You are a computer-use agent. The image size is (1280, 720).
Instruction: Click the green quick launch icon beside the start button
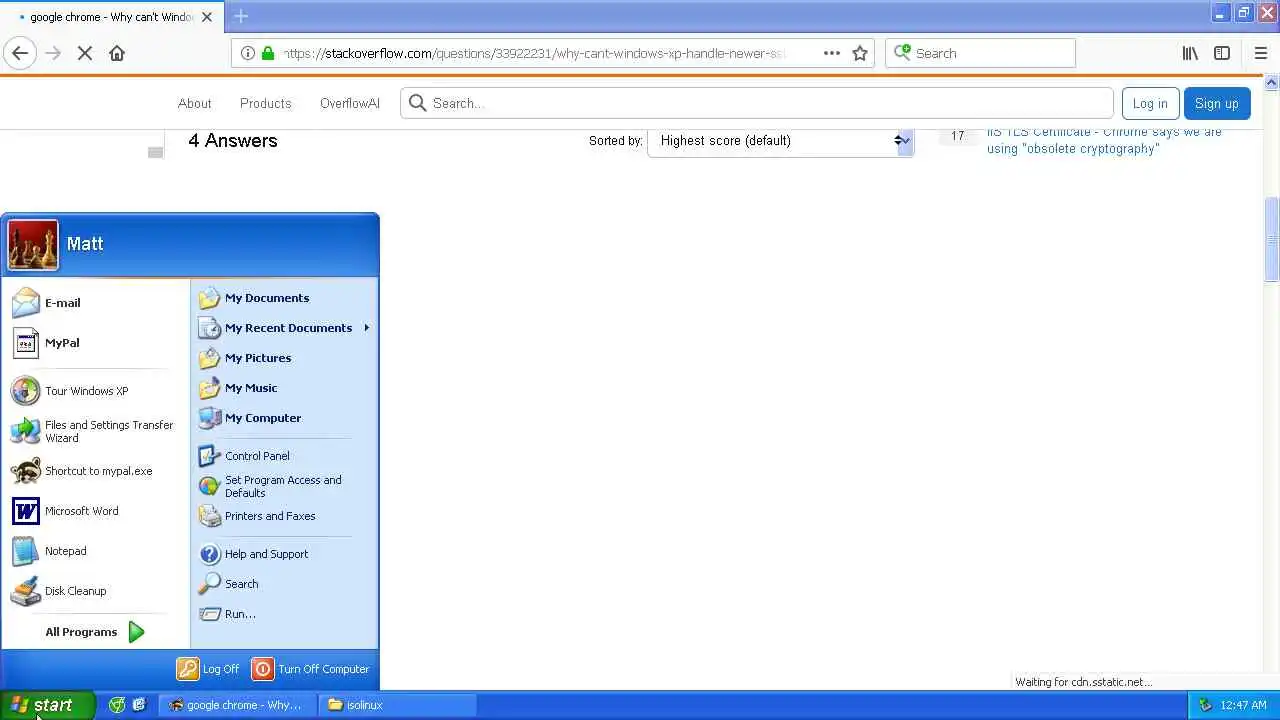117,705
